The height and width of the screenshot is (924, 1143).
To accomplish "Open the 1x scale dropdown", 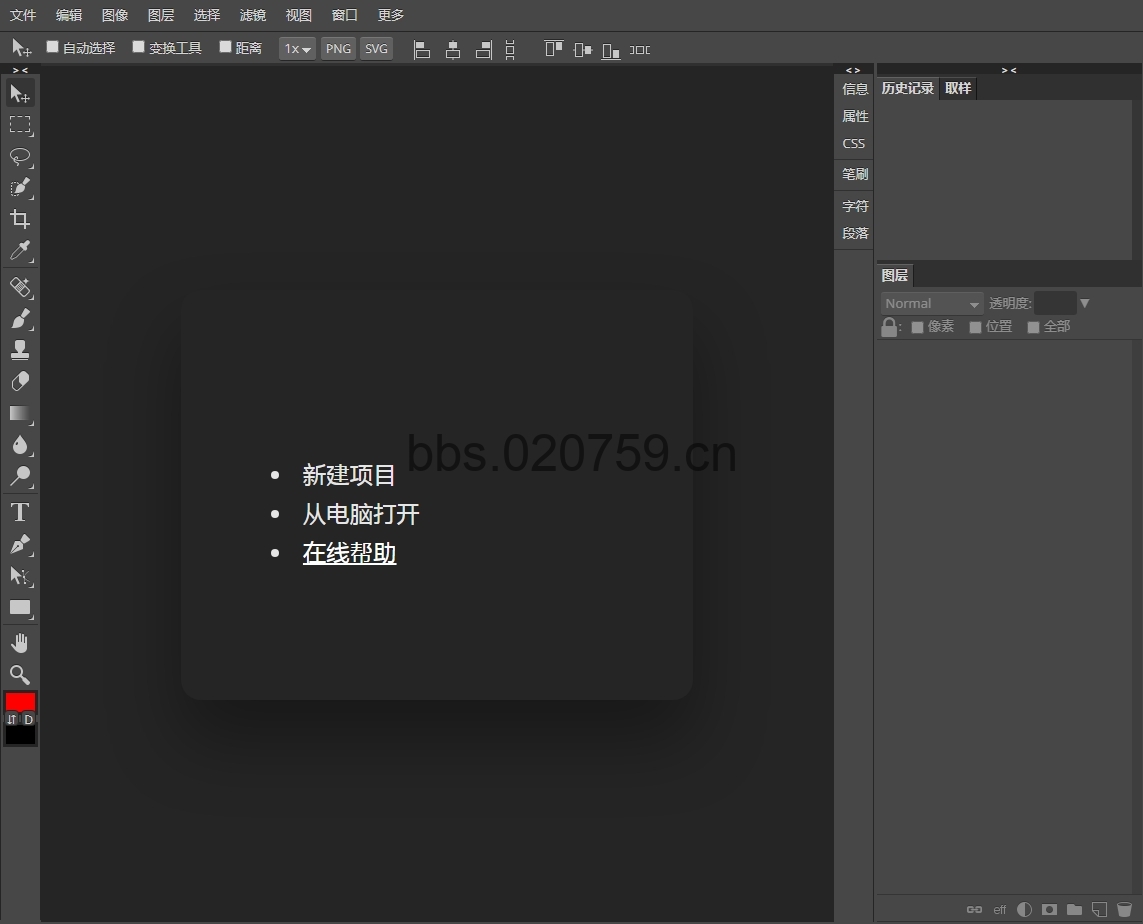I will (297, 49).
